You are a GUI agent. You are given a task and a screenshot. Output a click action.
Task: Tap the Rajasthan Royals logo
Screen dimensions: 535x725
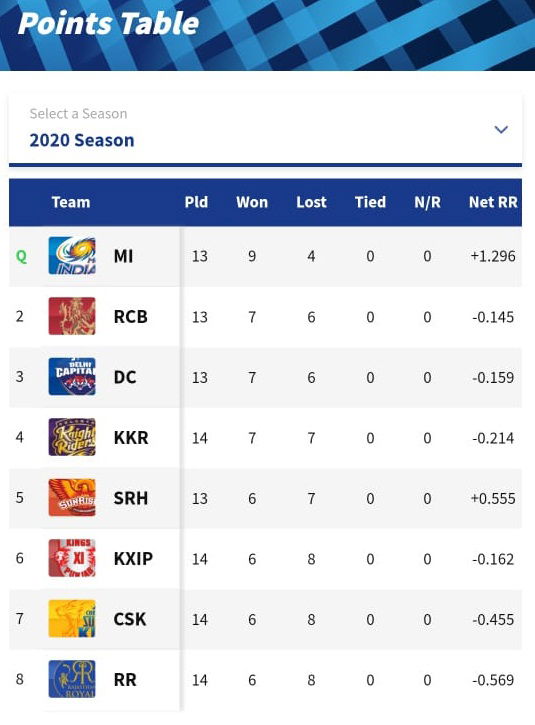(72, 679)
